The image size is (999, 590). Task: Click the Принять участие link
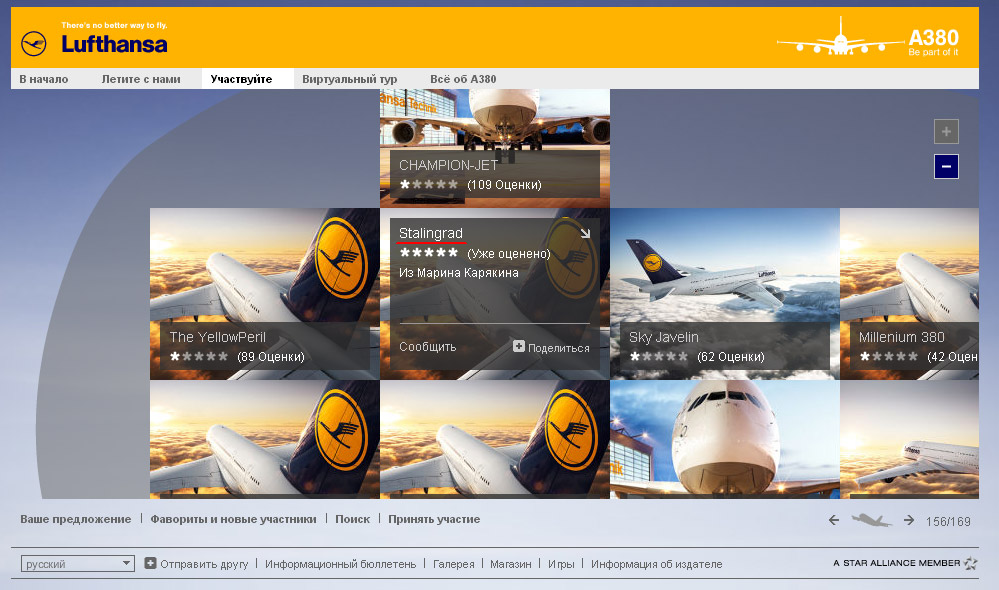(x=435, y=519)
